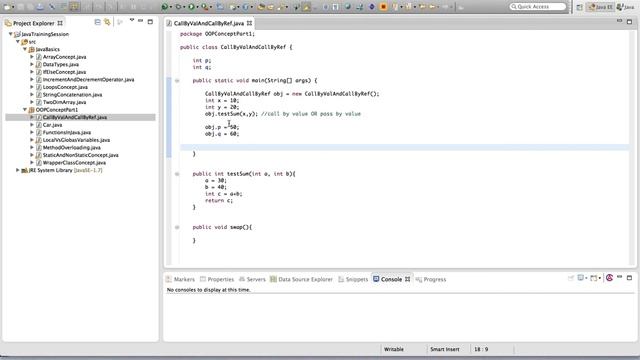The height and width of the screenshot is (360, 640).
Task: Focus the Quick Access search field
Action: click(538, 7)
